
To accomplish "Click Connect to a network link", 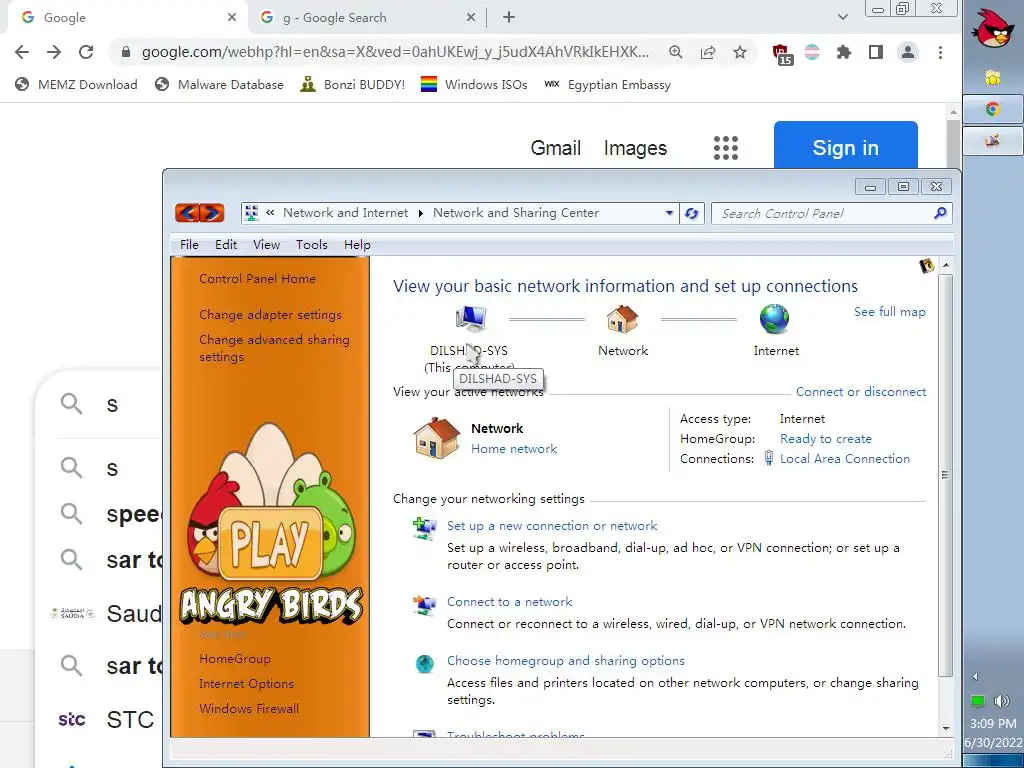I will point(509,601).
